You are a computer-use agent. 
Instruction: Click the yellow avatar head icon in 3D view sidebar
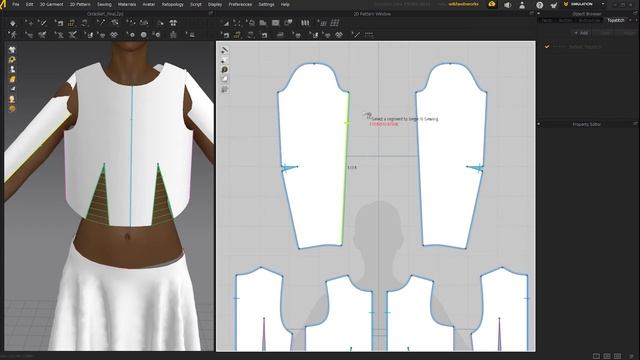tap(12, 99)
